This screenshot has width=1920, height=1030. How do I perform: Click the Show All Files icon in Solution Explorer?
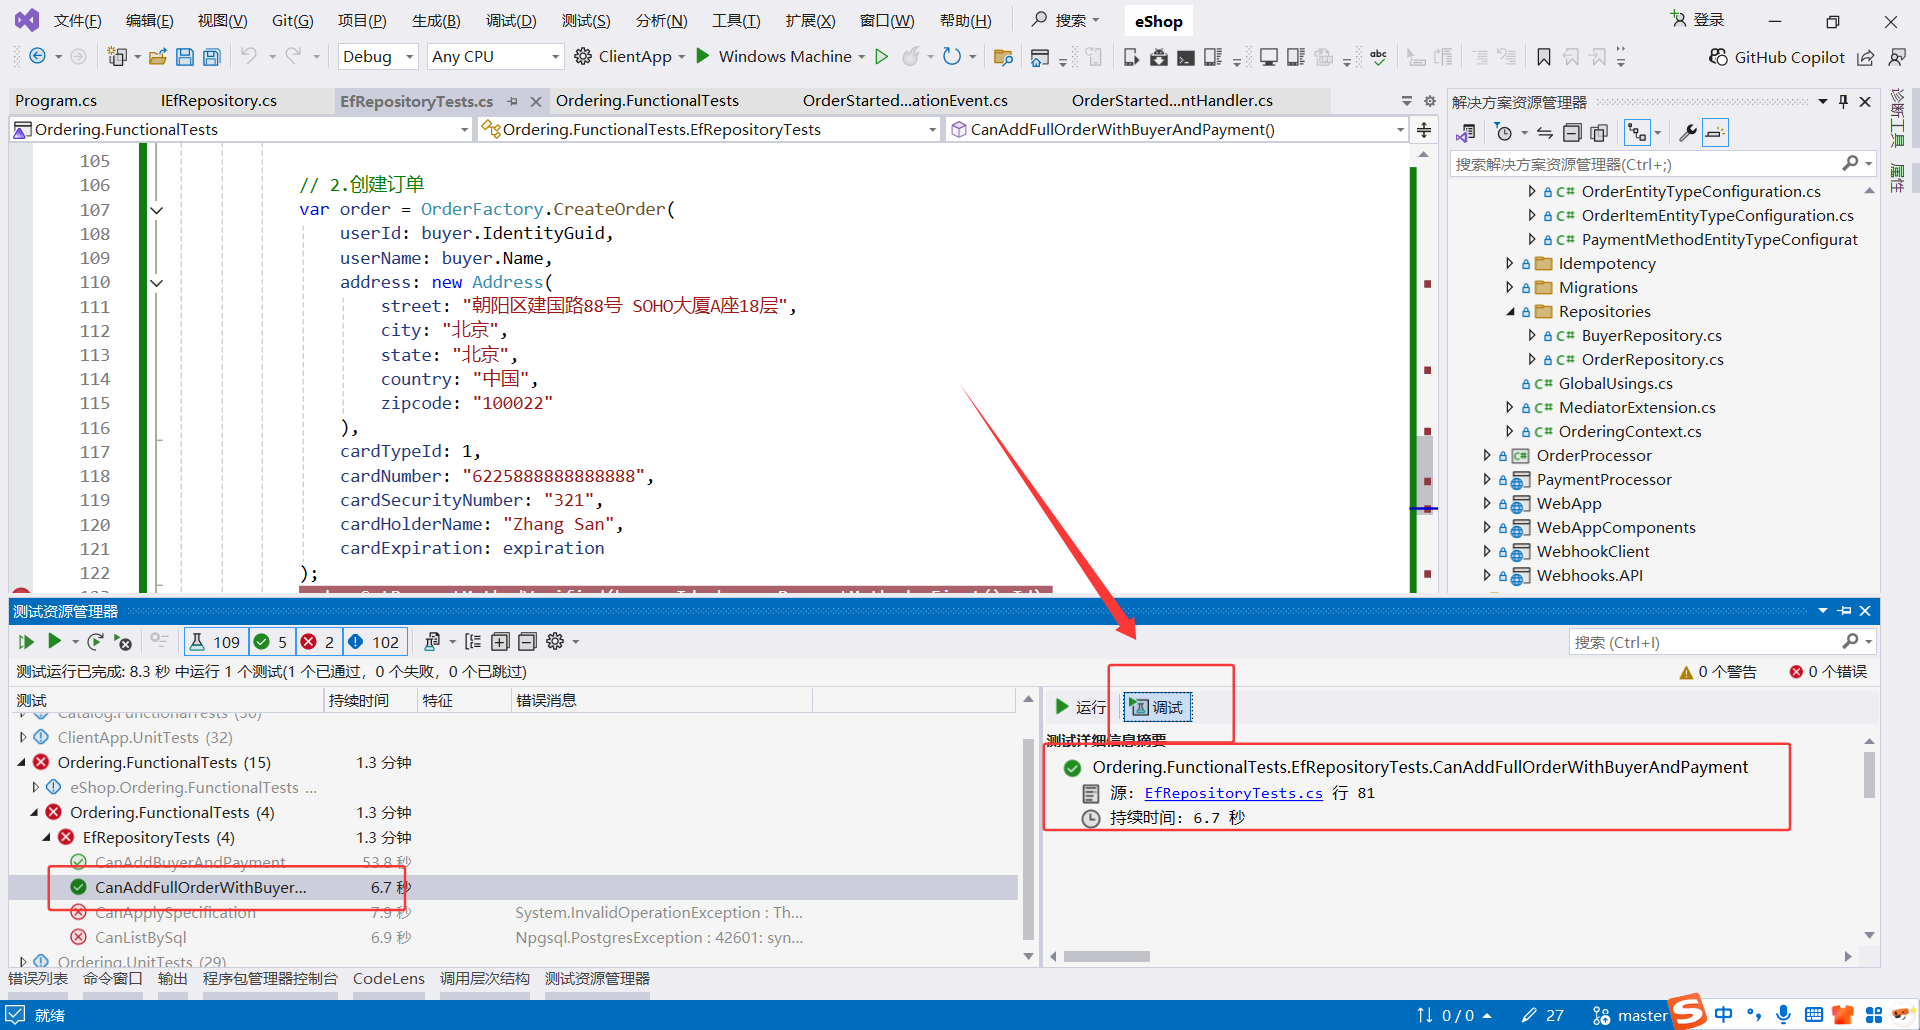point(1599,133)
